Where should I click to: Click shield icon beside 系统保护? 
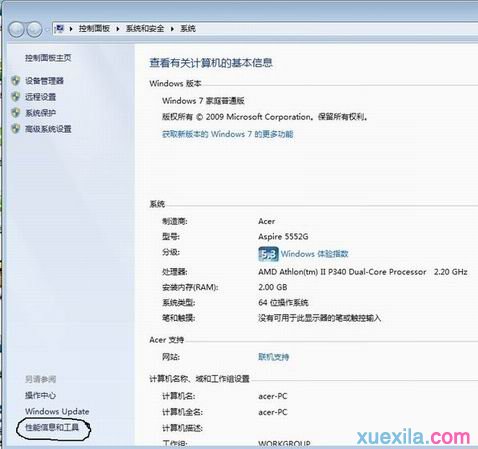point(16,113)
